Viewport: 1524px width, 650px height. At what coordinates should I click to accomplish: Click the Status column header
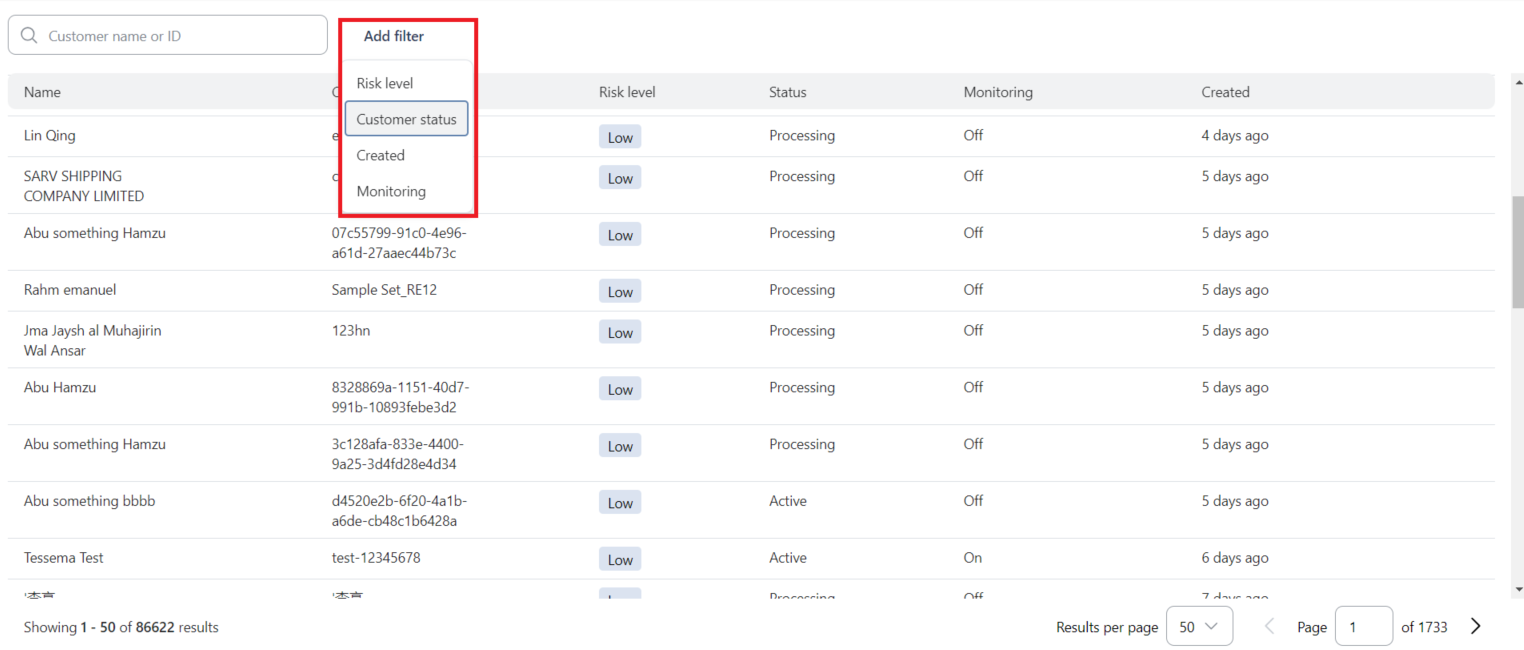pyautogui.click(x=787, y=92)
